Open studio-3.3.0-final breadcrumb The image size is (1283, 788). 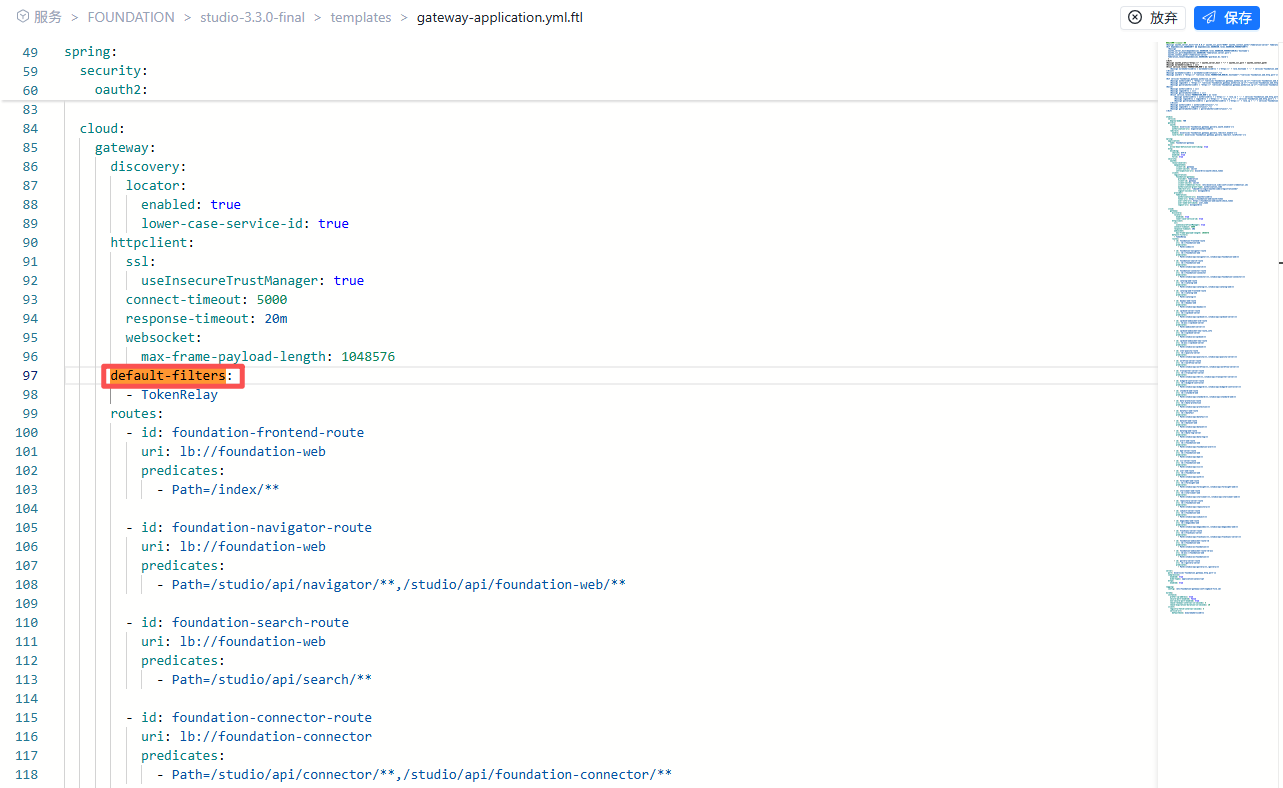[252, 17]
